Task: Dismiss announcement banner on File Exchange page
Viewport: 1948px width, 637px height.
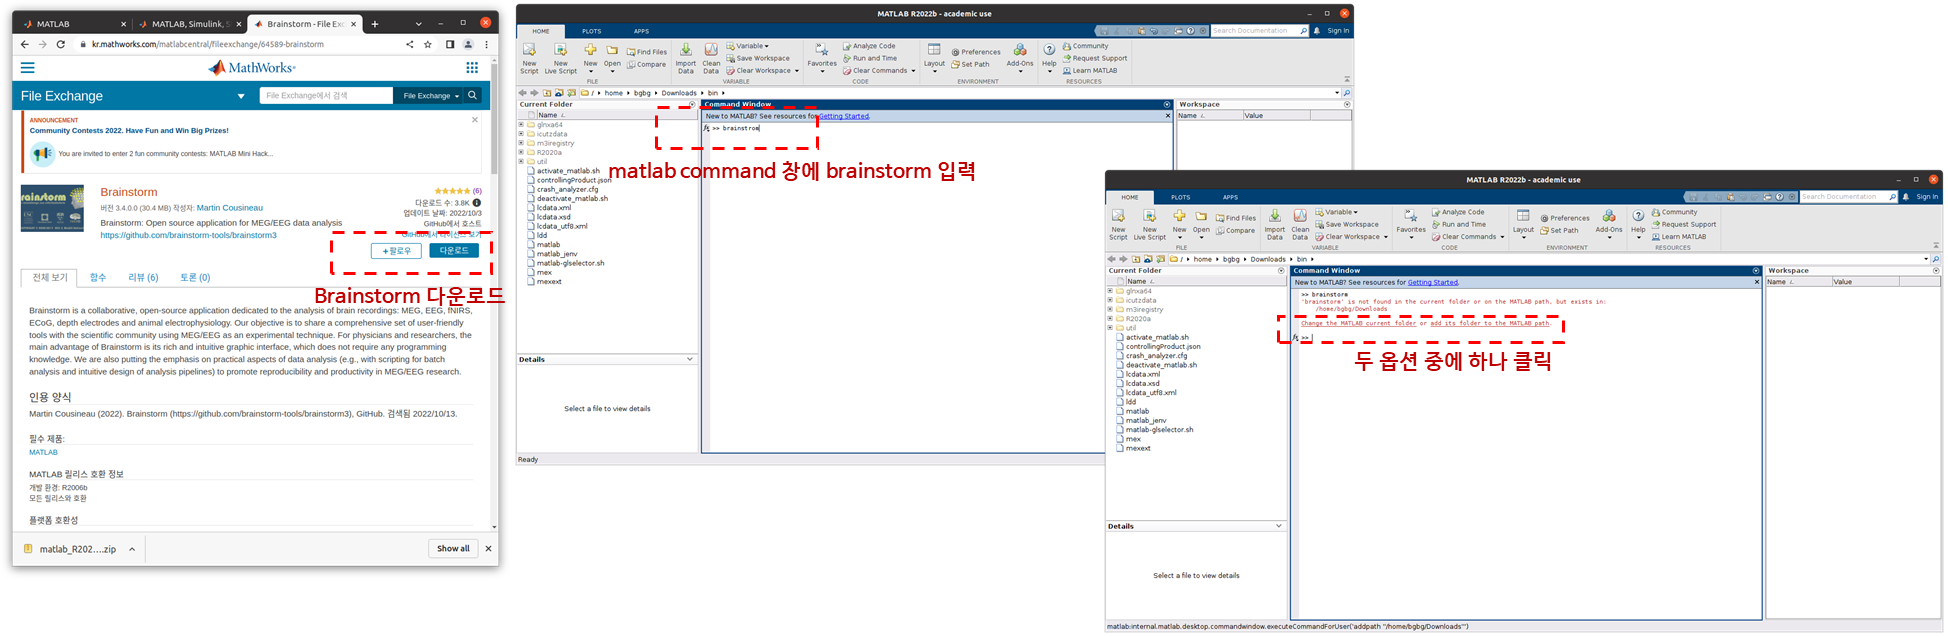Action: pos(475,120)
